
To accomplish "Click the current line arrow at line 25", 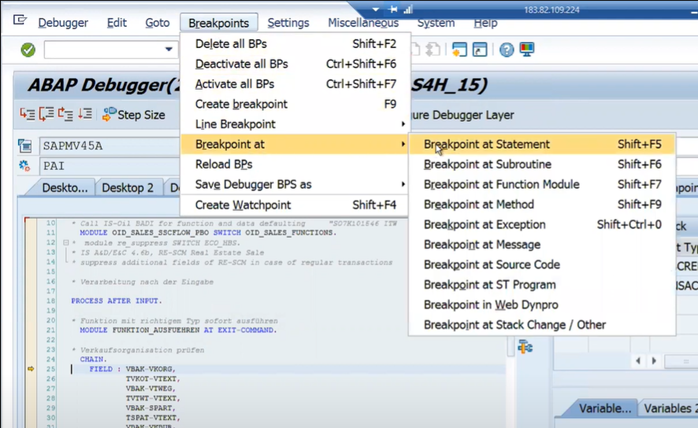I will pos(31,369).
